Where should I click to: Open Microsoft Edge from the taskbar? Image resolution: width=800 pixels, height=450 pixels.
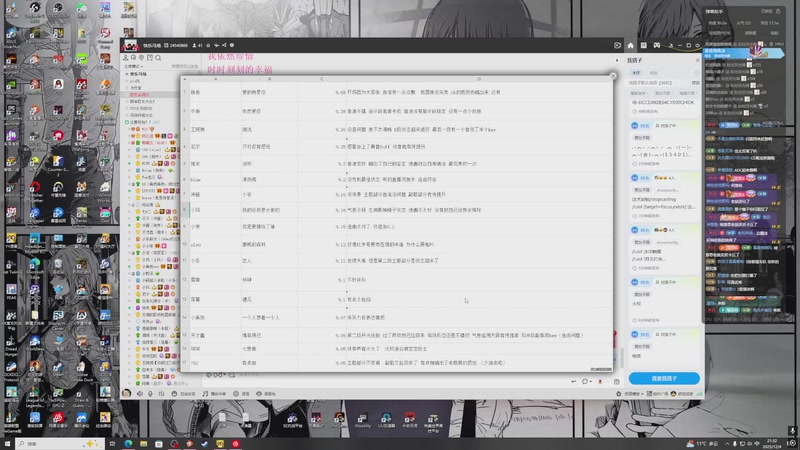coord(128,444)
